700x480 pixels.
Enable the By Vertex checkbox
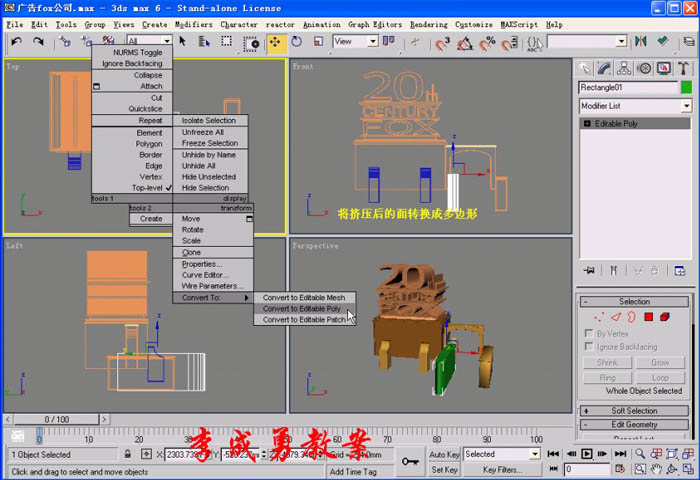point(589,334)
